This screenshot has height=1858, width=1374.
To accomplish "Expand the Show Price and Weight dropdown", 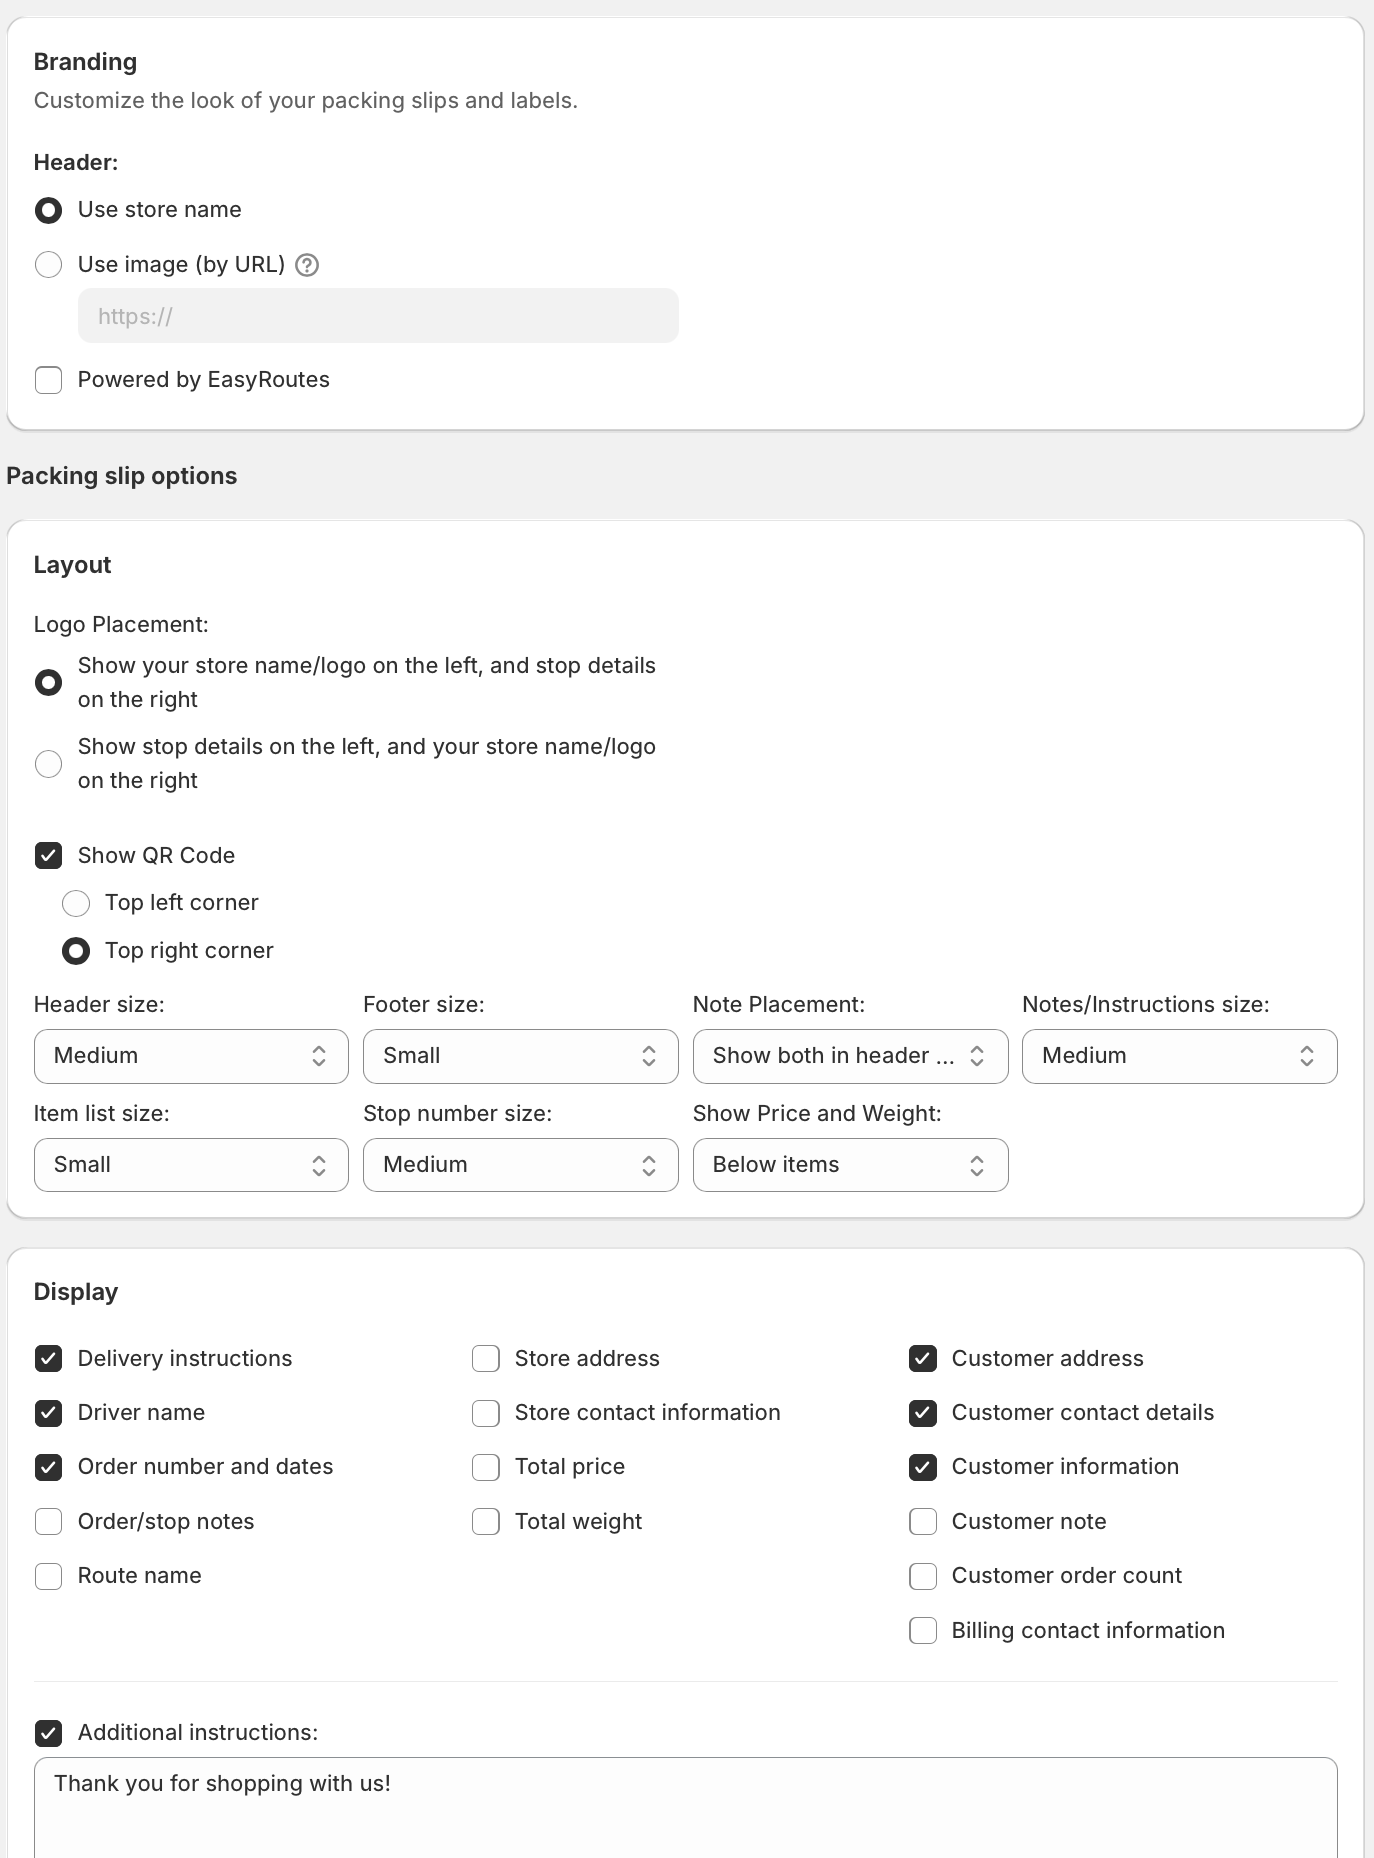I will 850,1165.
